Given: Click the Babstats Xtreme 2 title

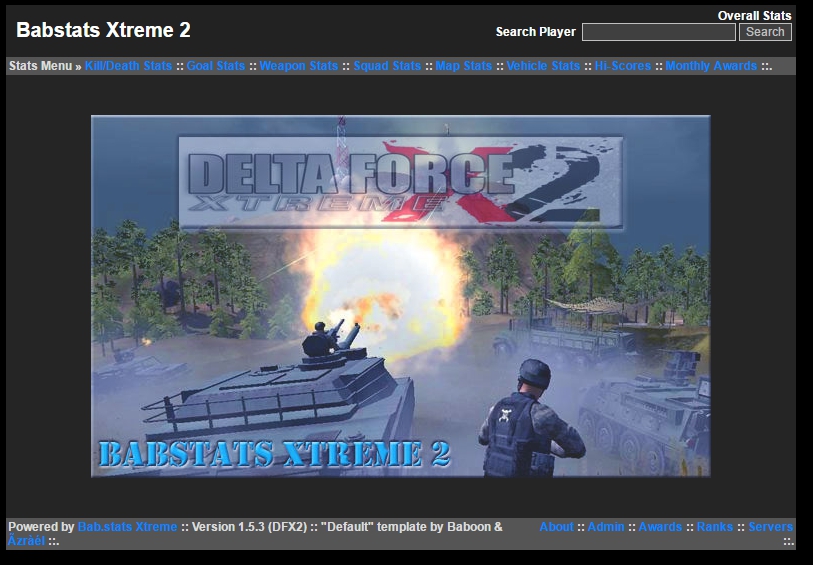Looking at the screenshot, I should [x=103, y=30].
